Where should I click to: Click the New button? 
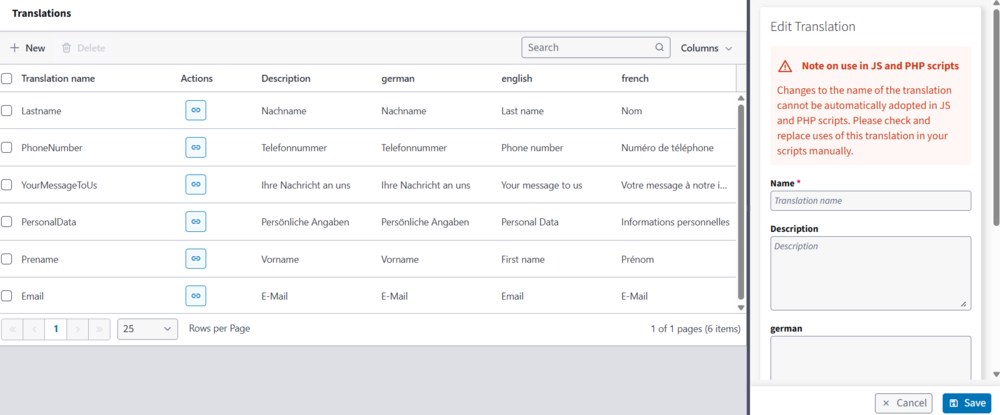tap(27, 48)
